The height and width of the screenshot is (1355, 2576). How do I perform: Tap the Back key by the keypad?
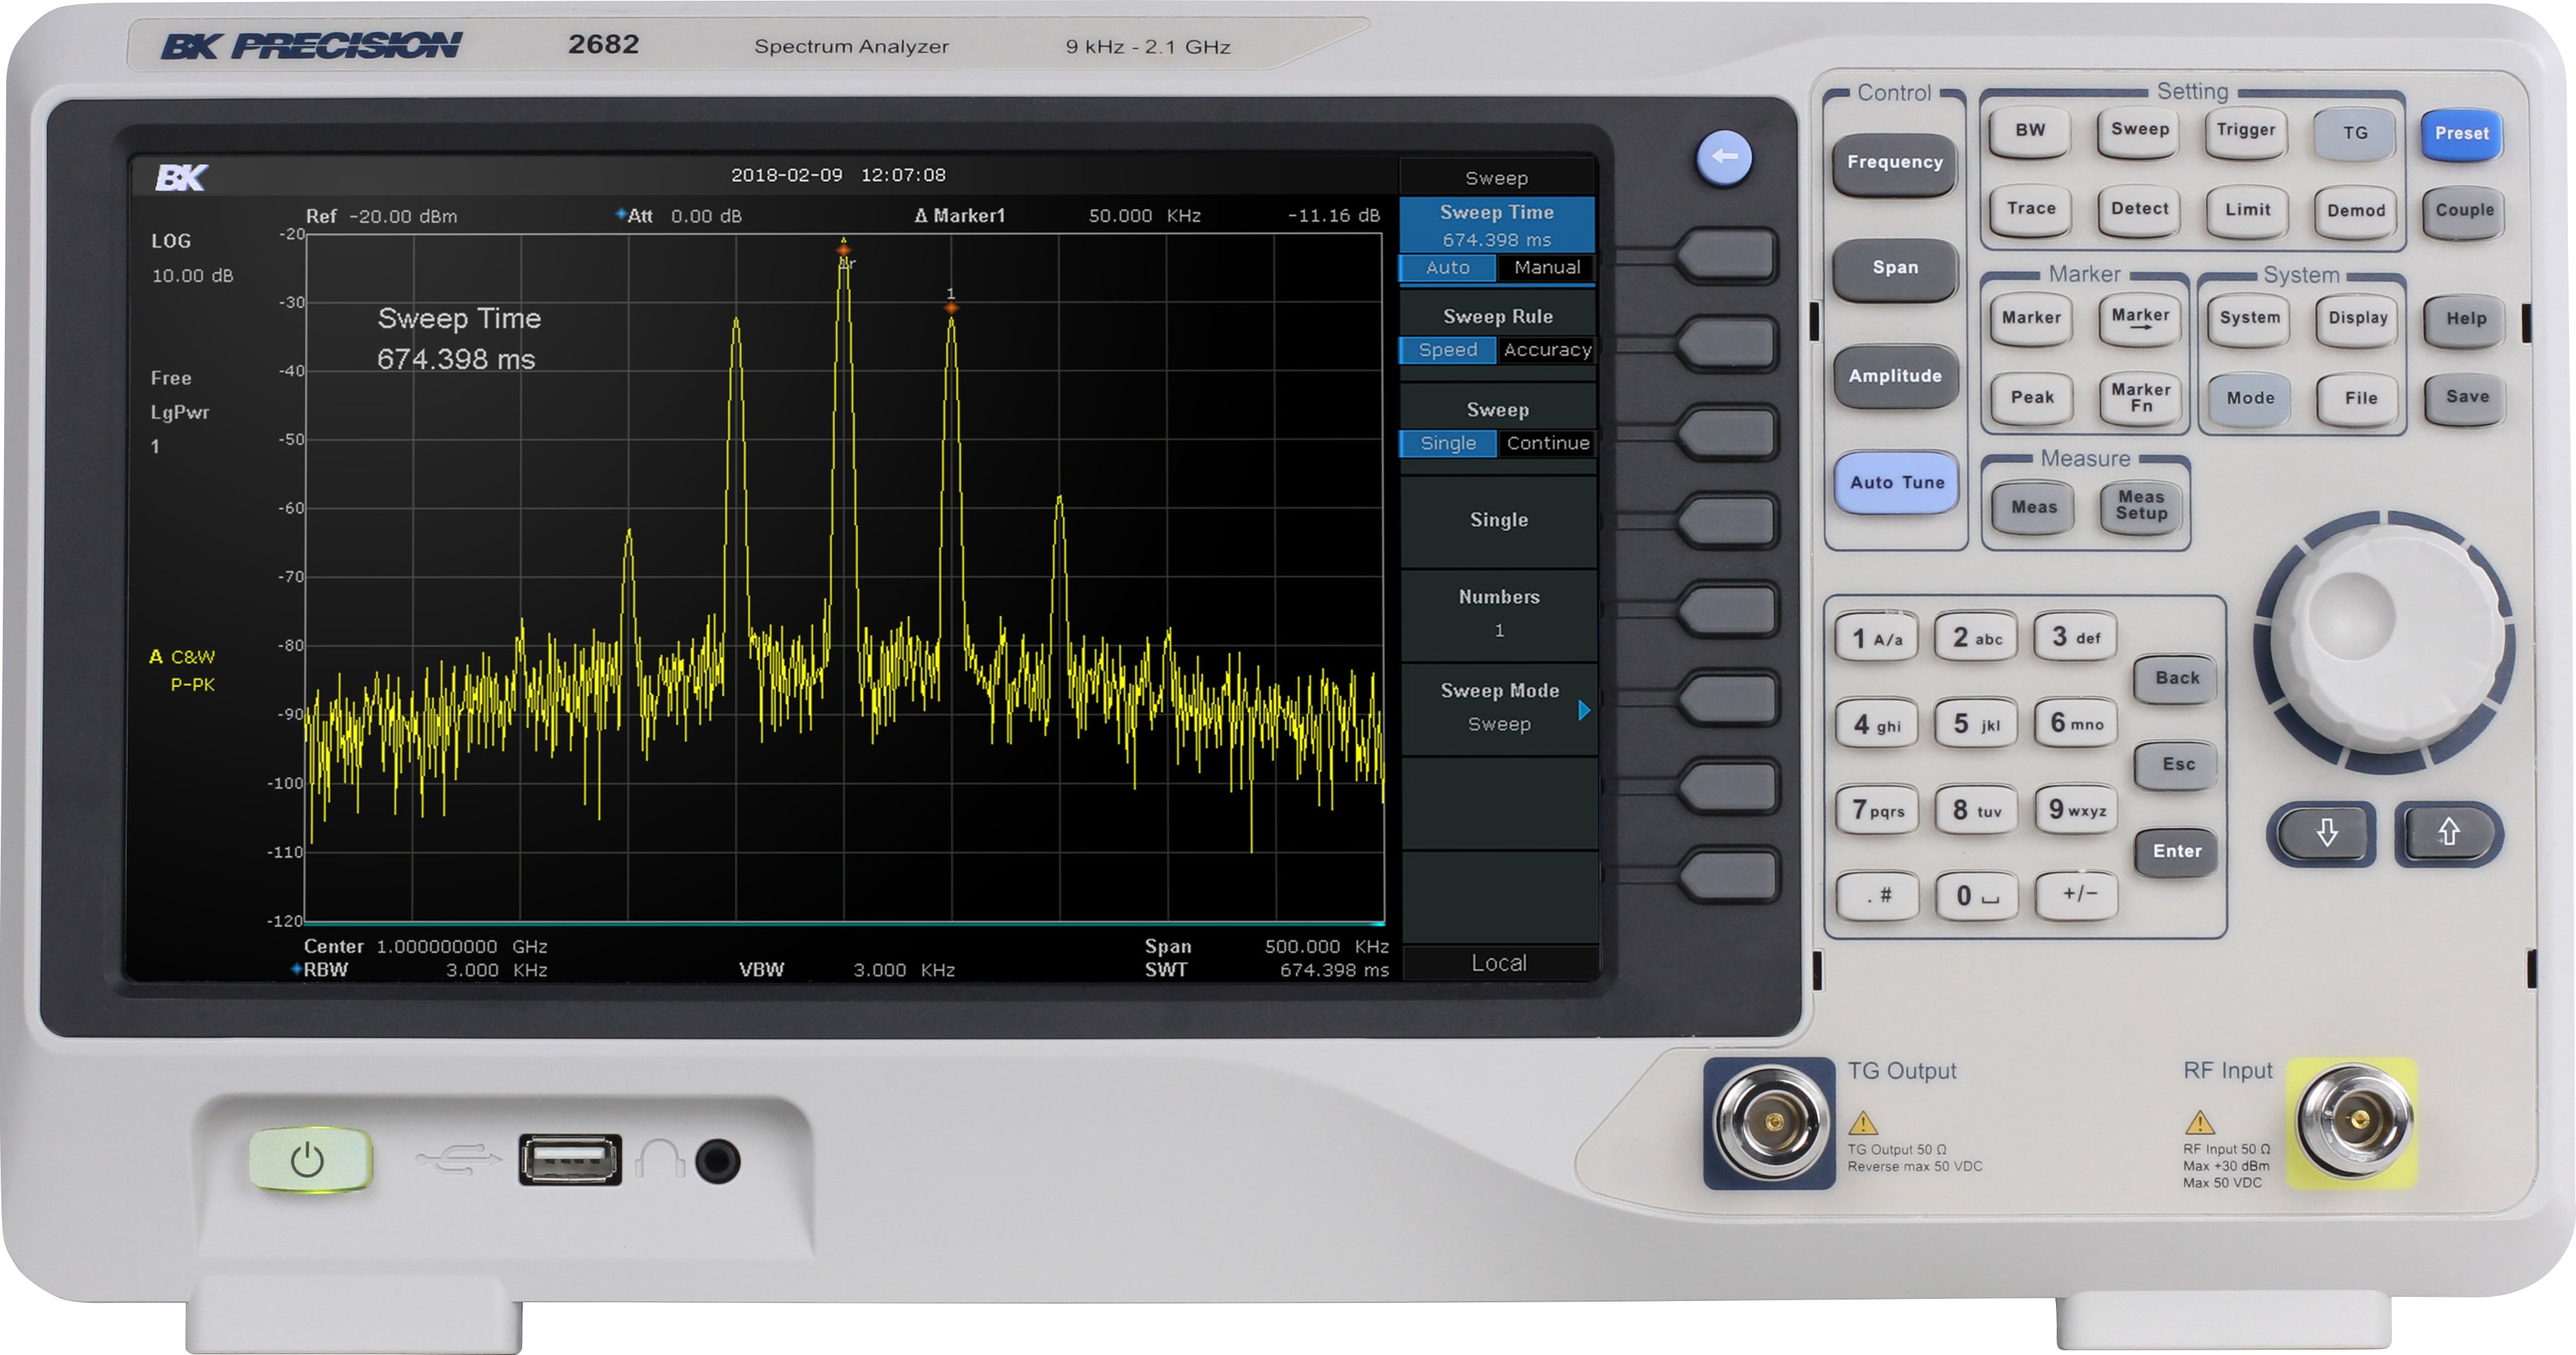pos(2176,679)
